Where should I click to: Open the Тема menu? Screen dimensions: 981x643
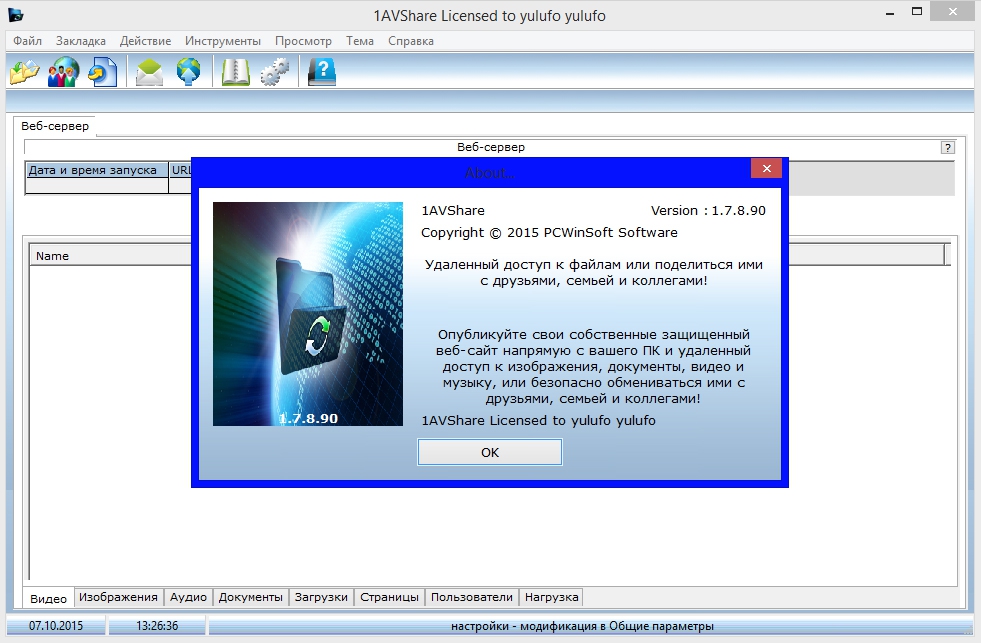click(x=360, y=41)
